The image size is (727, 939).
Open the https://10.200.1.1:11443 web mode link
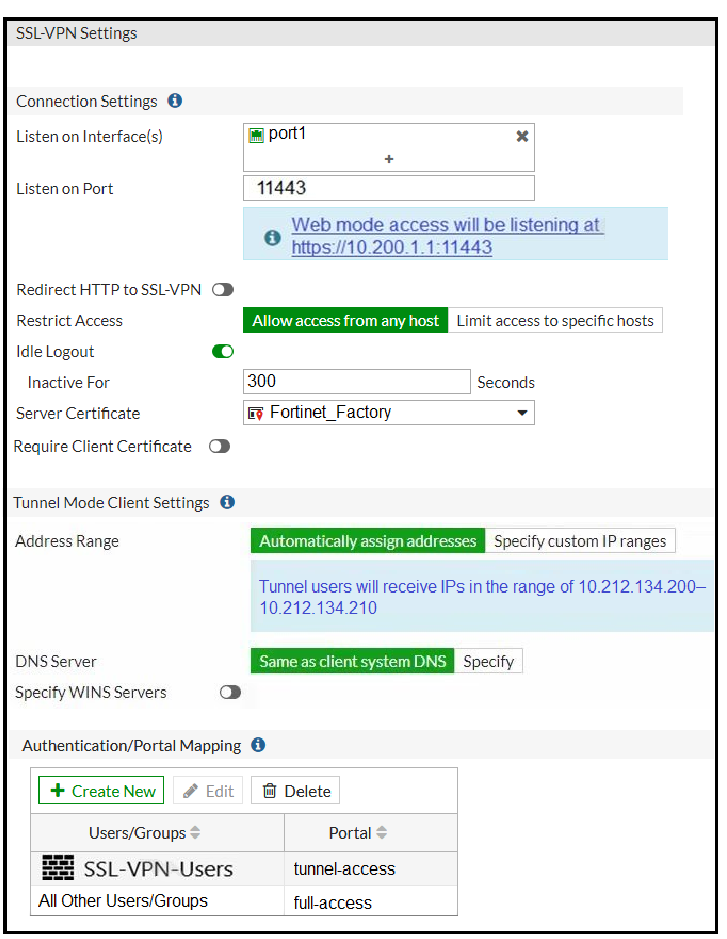click(391, 247)
